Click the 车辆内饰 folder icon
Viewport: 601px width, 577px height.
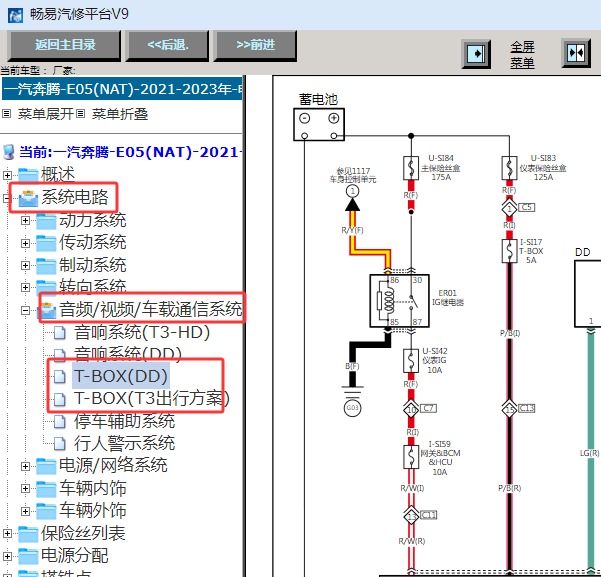tap(46, 489)
